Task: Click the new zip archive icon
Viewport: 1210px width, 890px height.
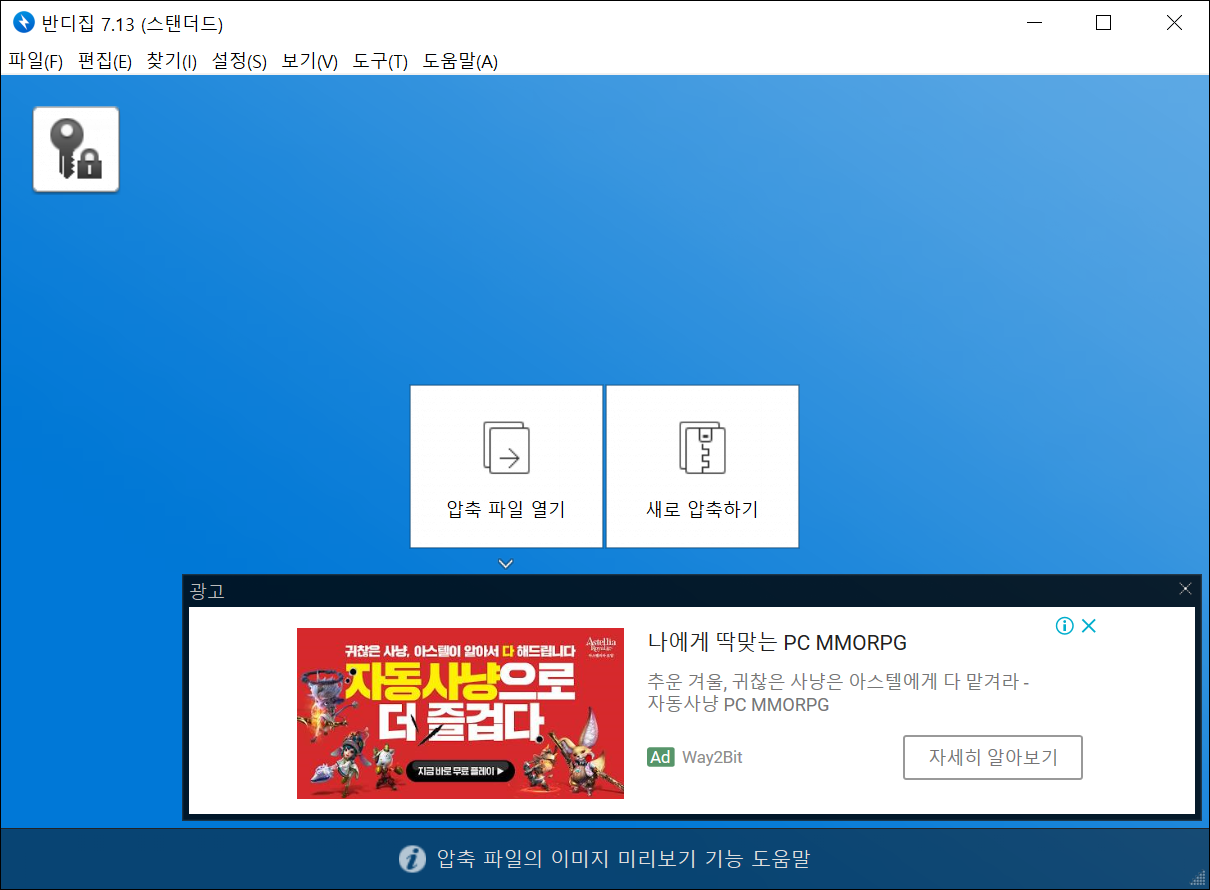Action: [702, 447]
